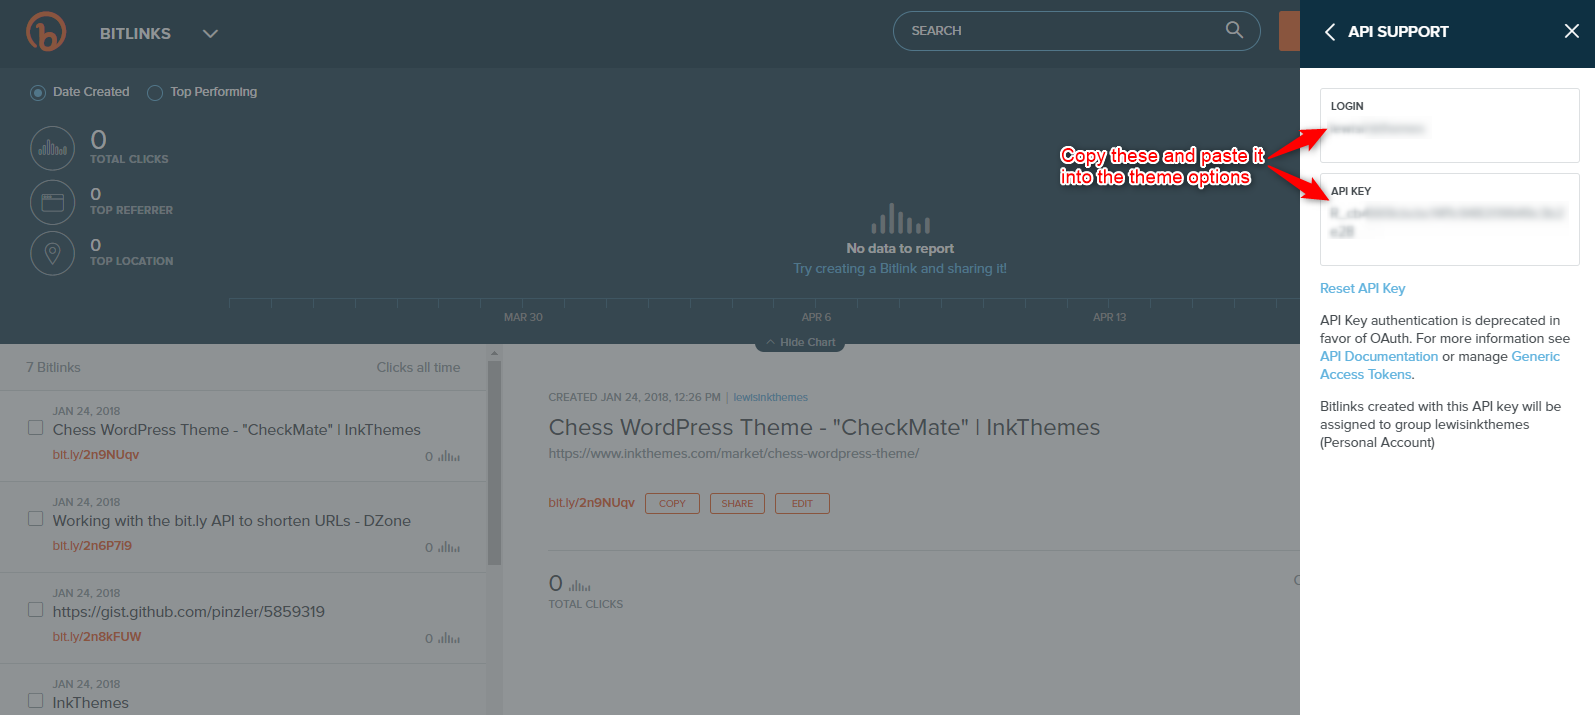Image resolution: width=1595 pixels, height=715 pixels.
Task: Close the API SUPPORT panel
Action: pyautogui.click(x=1572, y=31)
